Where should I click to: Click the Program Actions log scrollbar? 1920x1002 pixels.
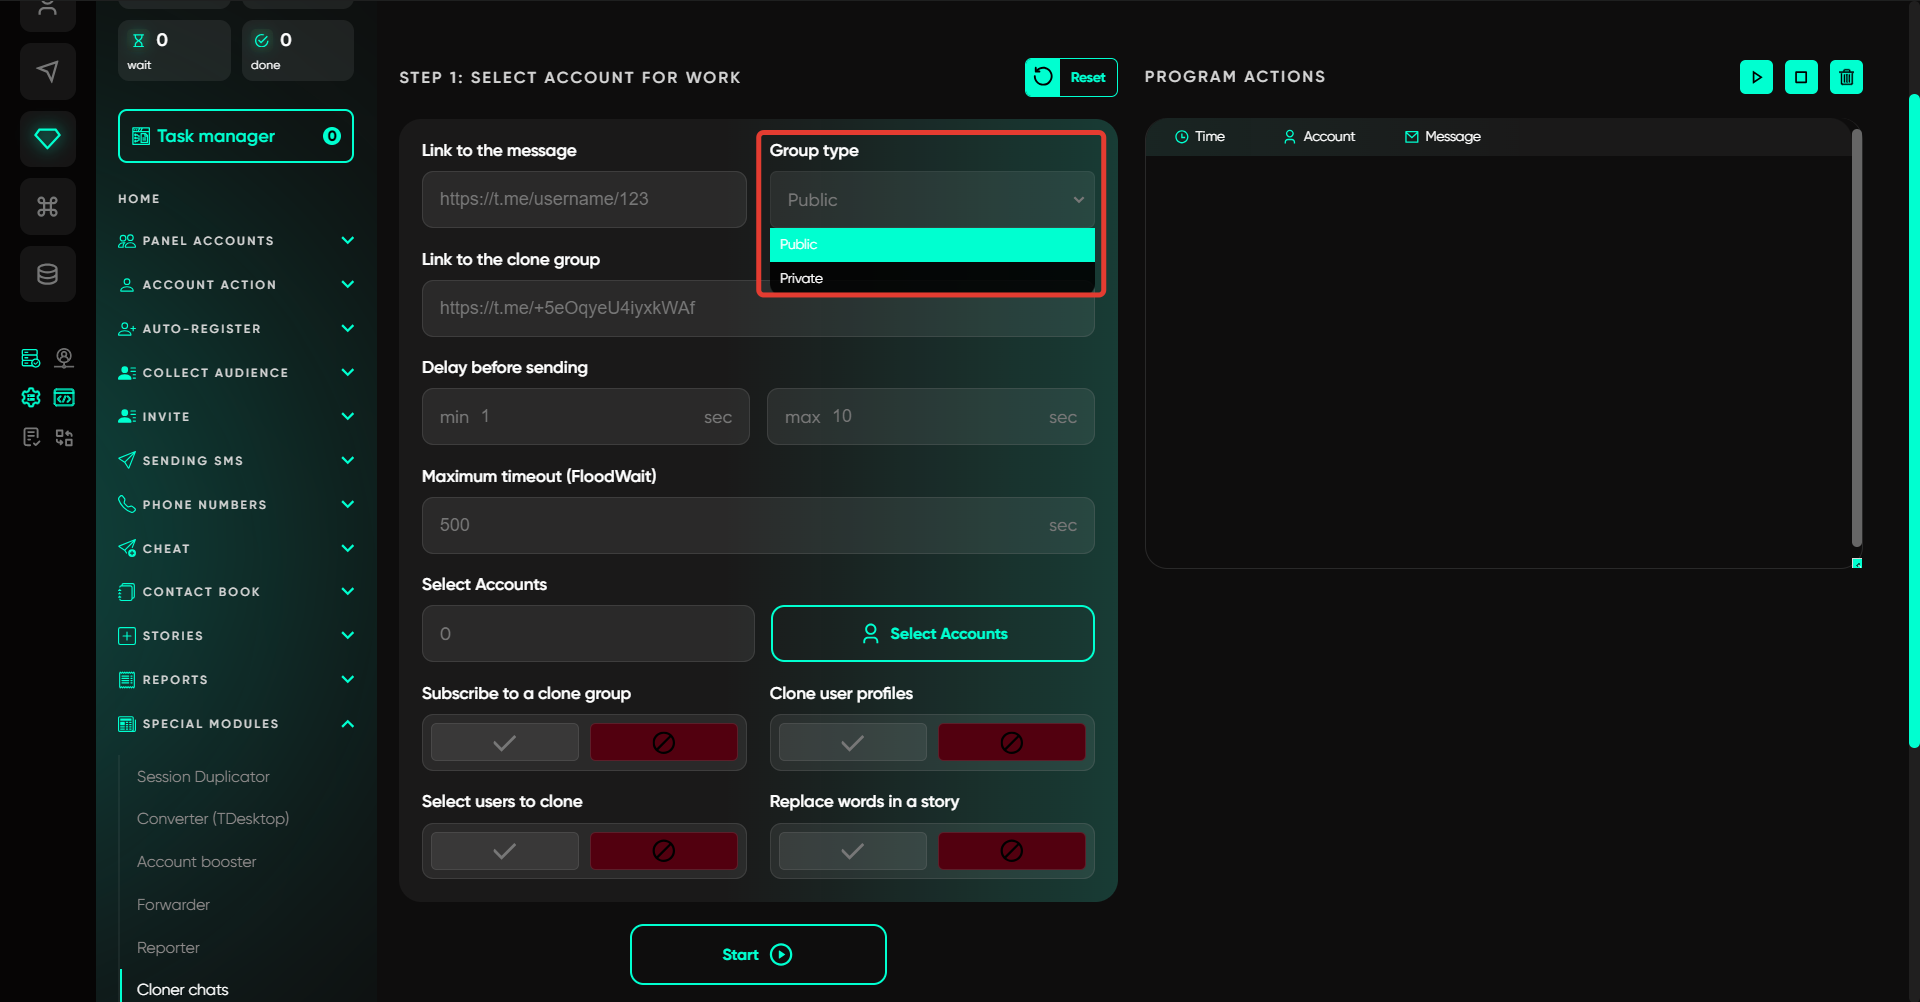point(1856,340)
